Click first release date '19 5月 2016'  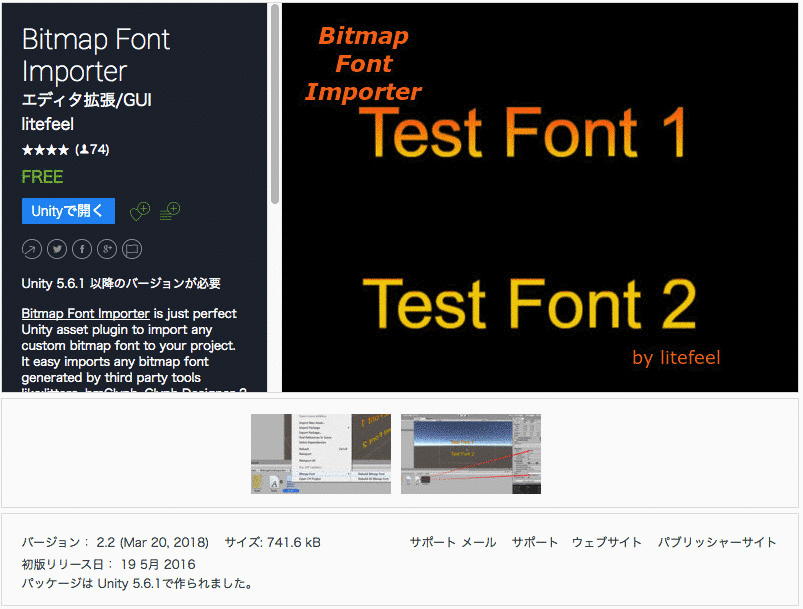click(x=158, y=564)
